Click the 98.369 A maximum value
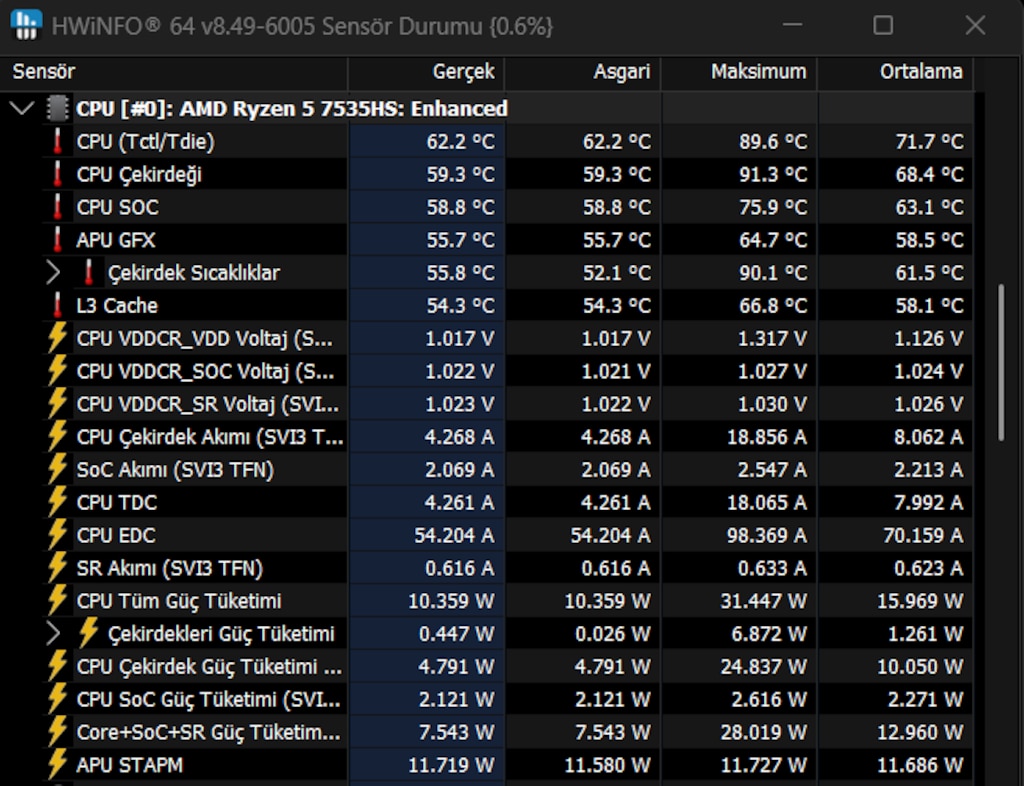The height and width of the screenshot is (786, 1024). tap(767, 535)
